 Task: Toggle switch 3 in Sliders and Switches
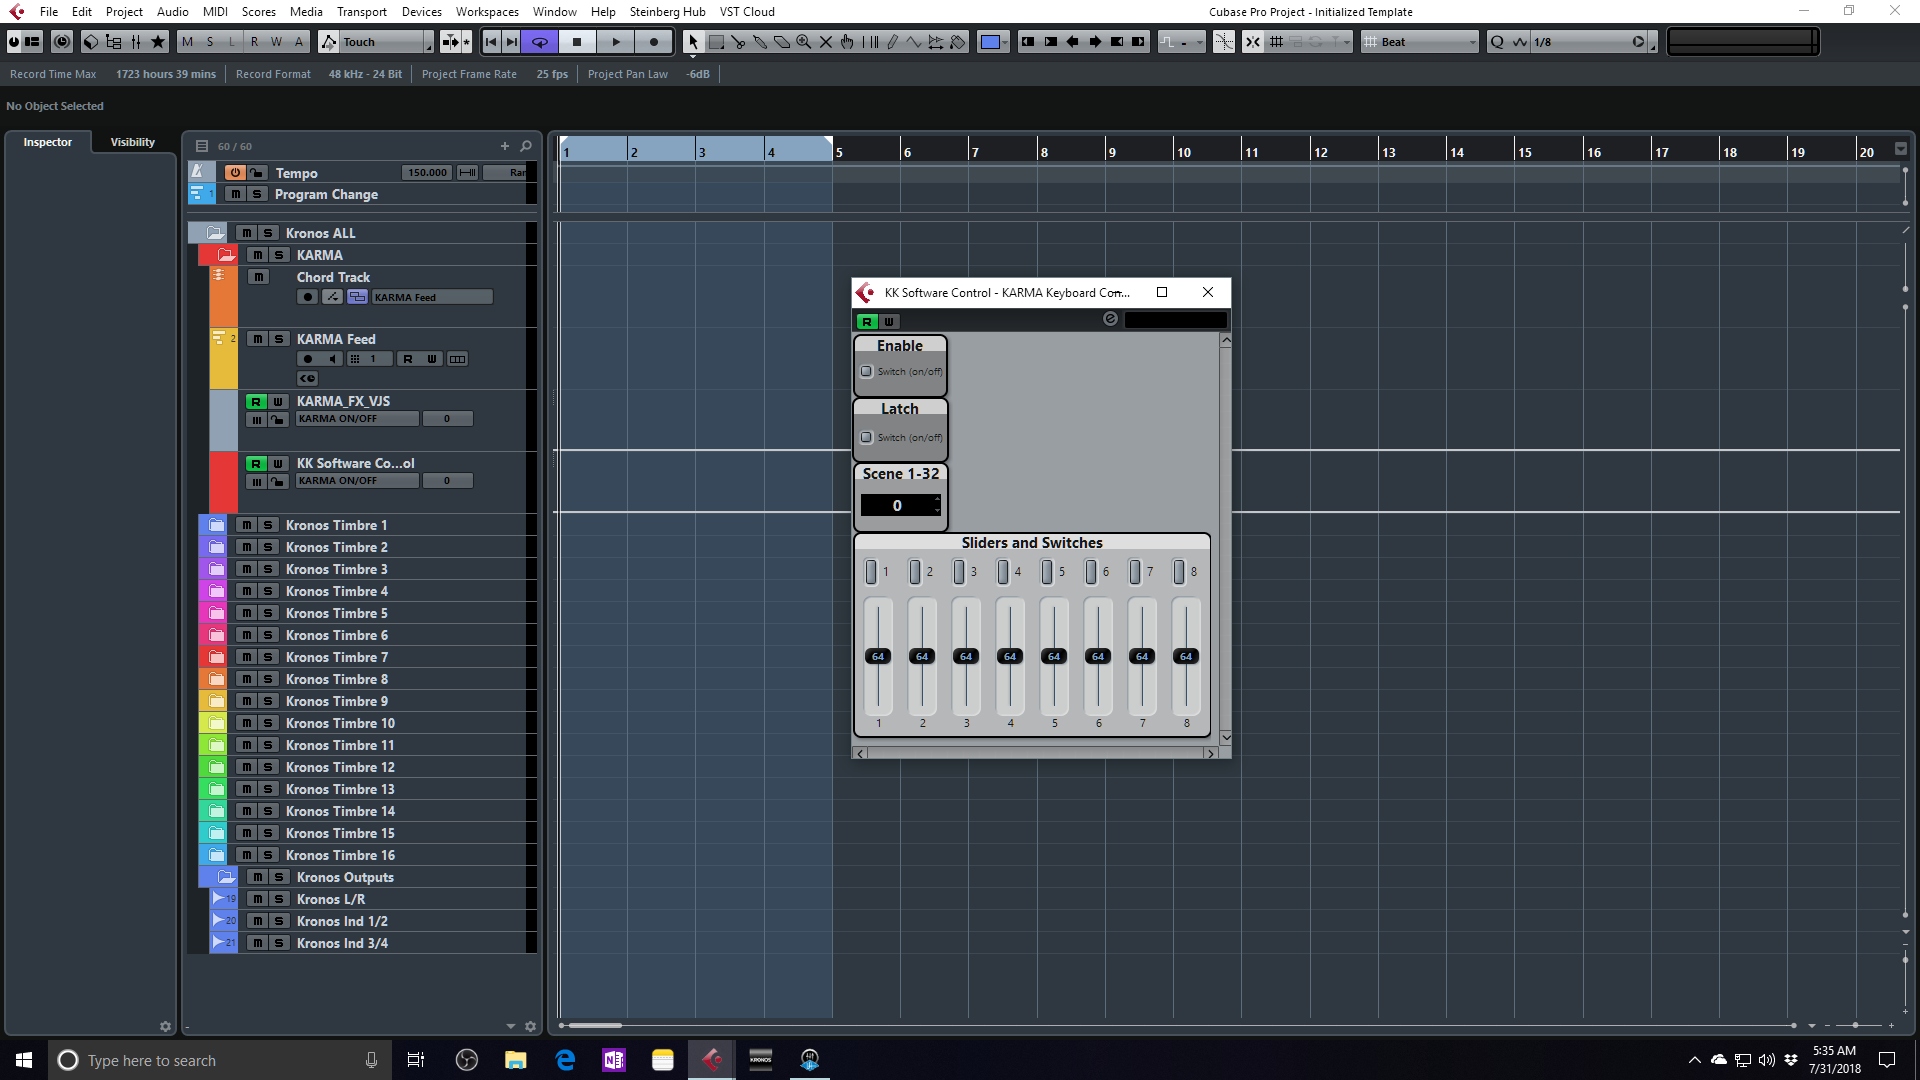pyautogui.click(x=959, y=571)
